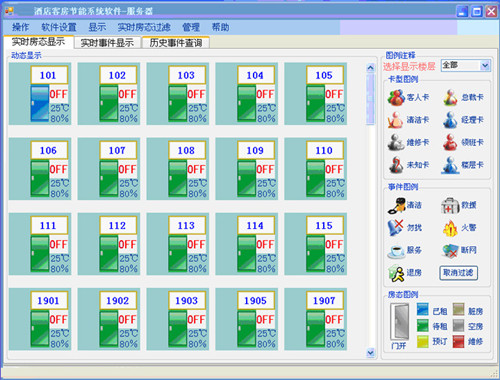The width and height of the screenshot is (500, 380).
Task: Click the room list scrollbar thumb
Action: [x=370, y=99]
